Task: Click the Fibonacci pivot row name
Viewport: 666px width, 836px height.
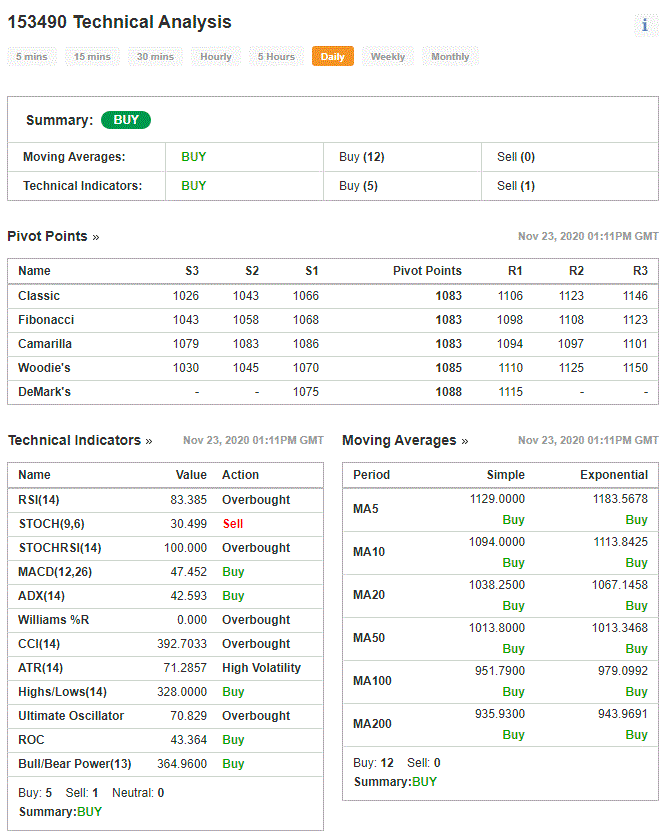Action: tap(46, 320)
